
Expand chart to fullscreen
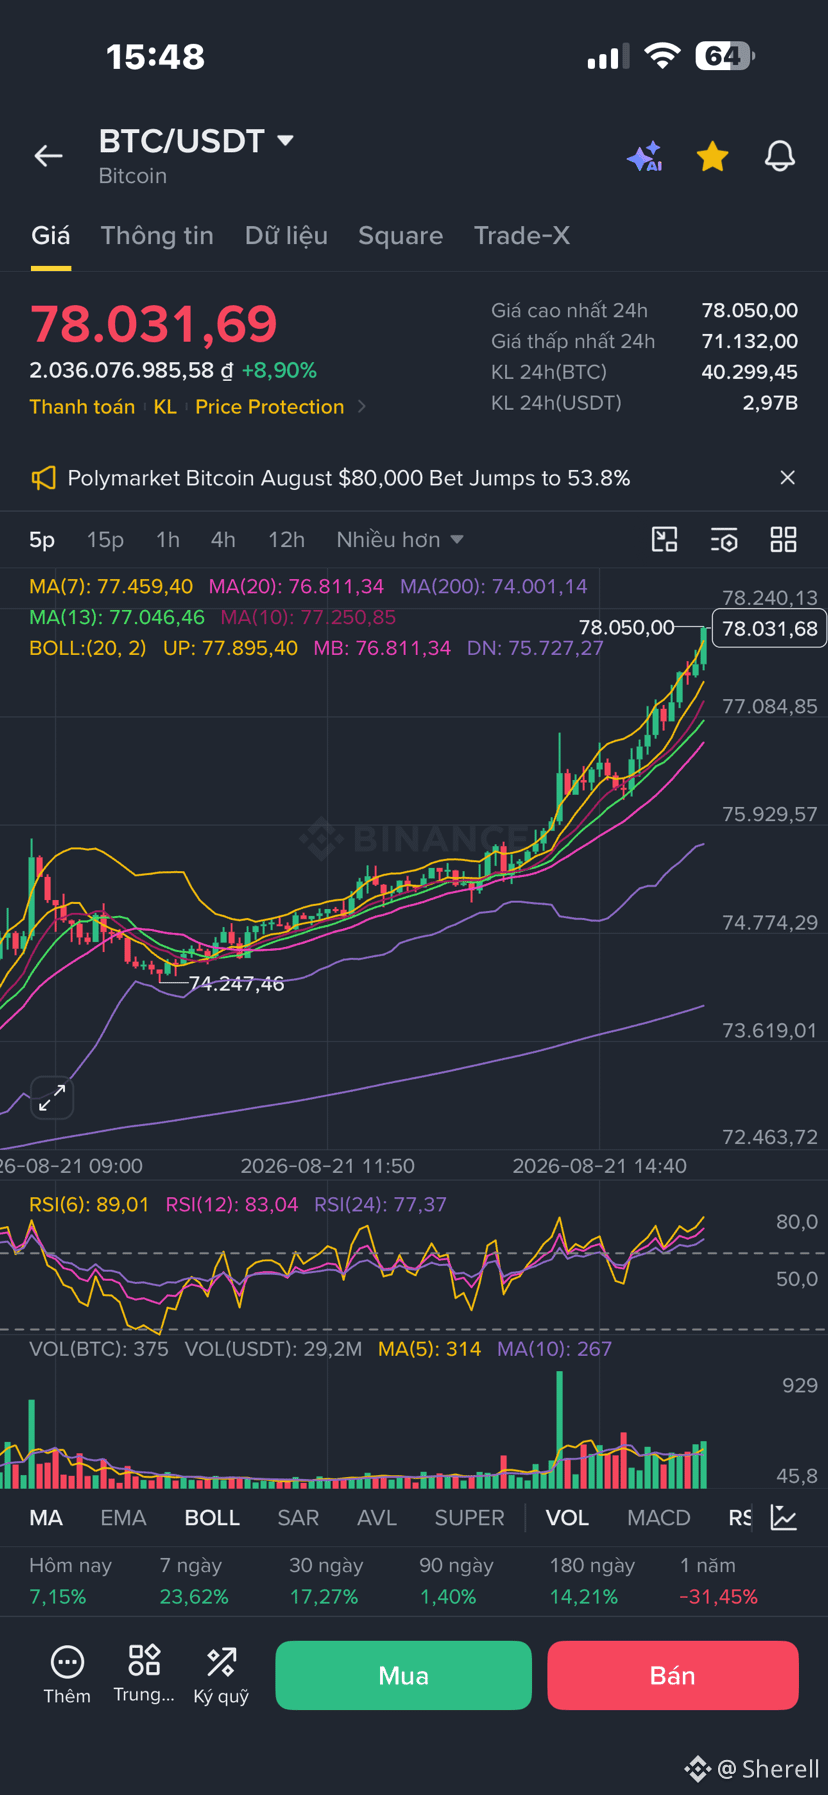[x=52, y=1098]
